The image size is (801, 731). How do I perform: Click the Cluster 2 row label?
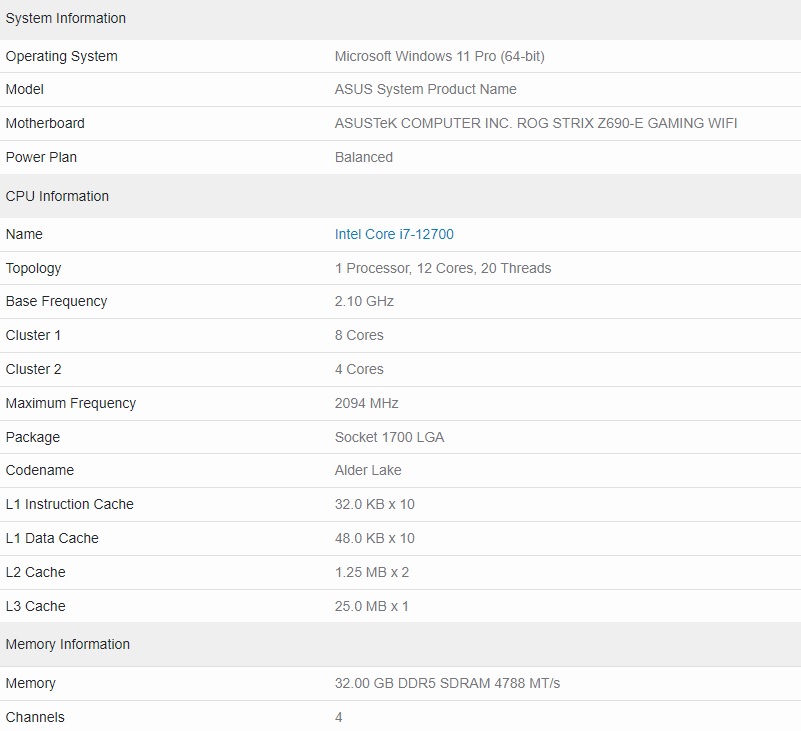(x=33, y=369)
